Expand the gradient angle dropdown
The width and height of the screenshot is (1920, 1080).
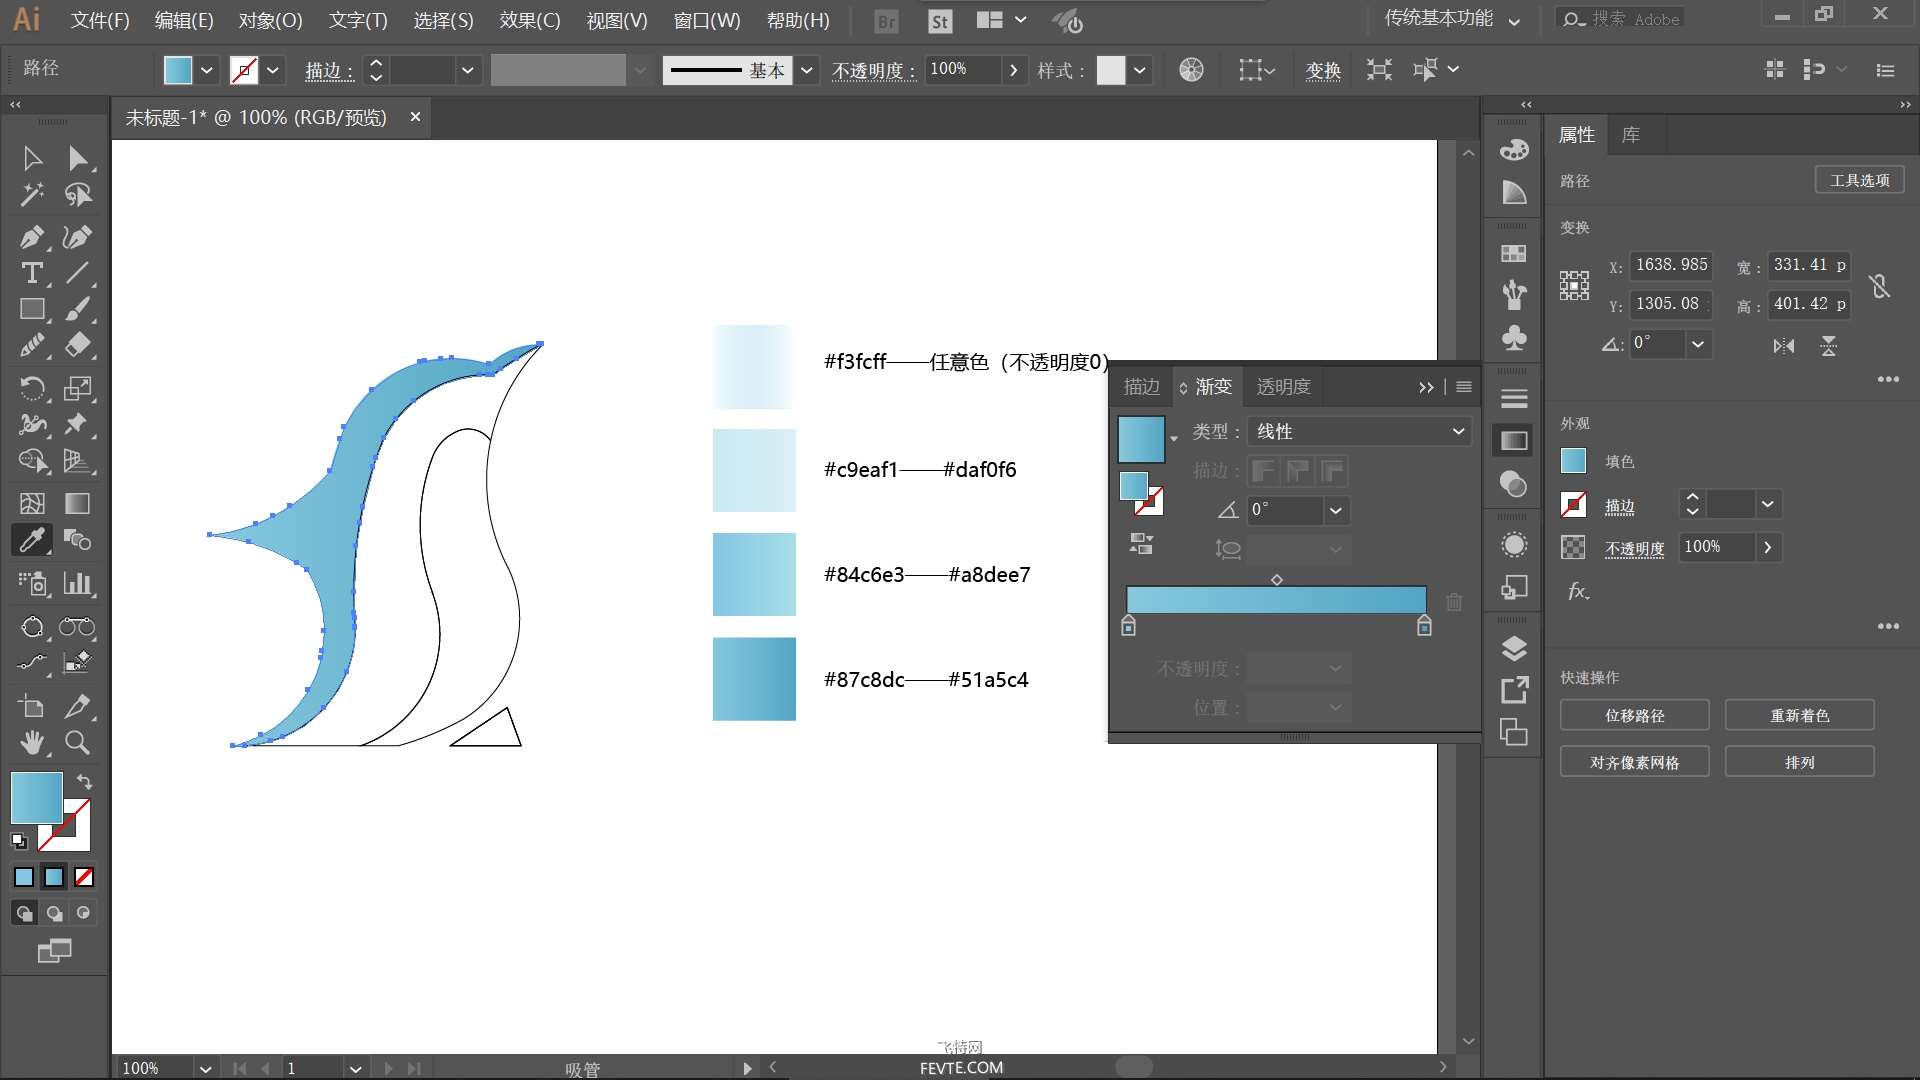coord(1335,510)
